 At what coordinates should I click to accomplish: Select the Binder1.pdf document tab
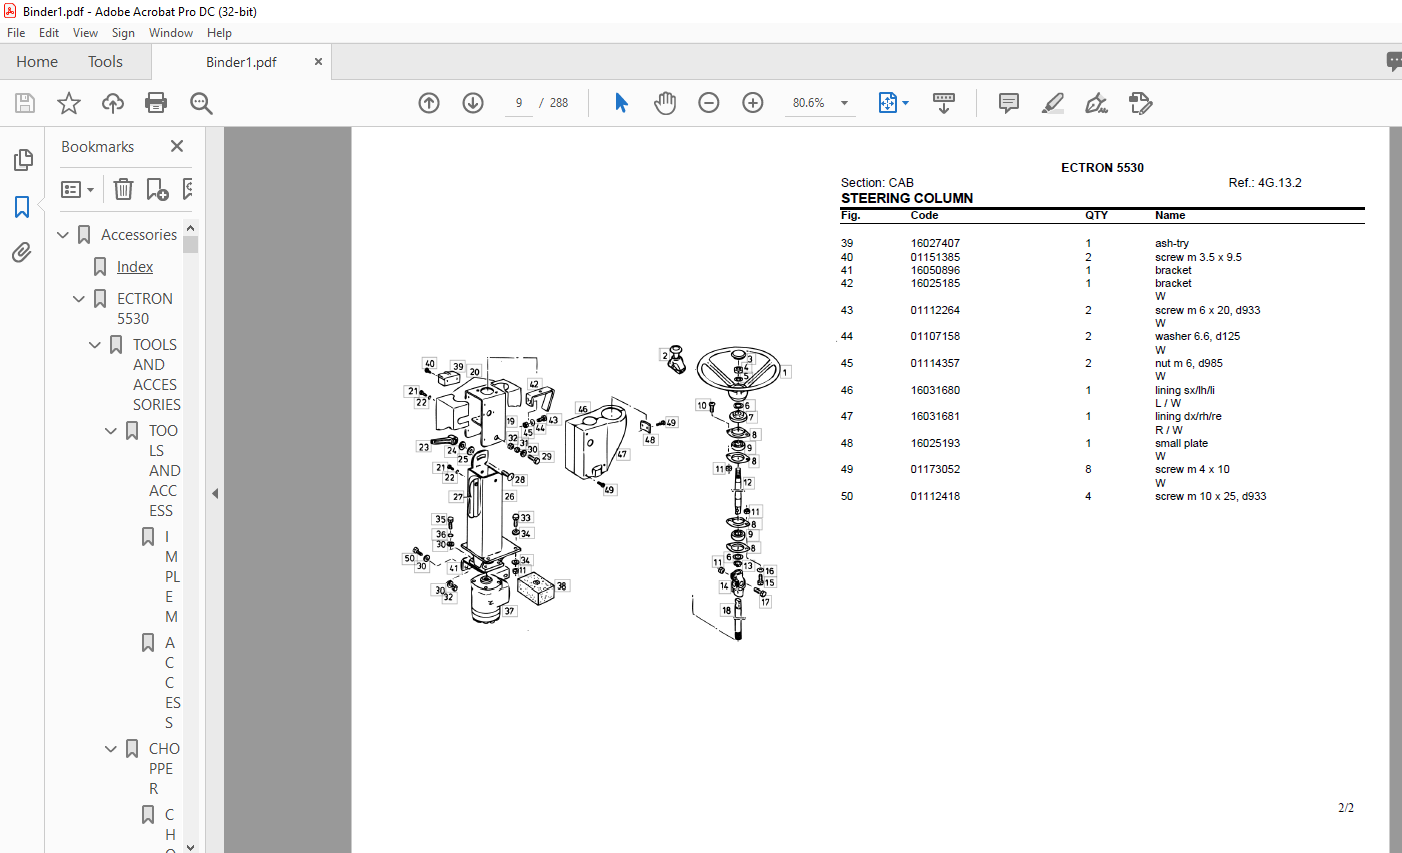pos(241,62)
